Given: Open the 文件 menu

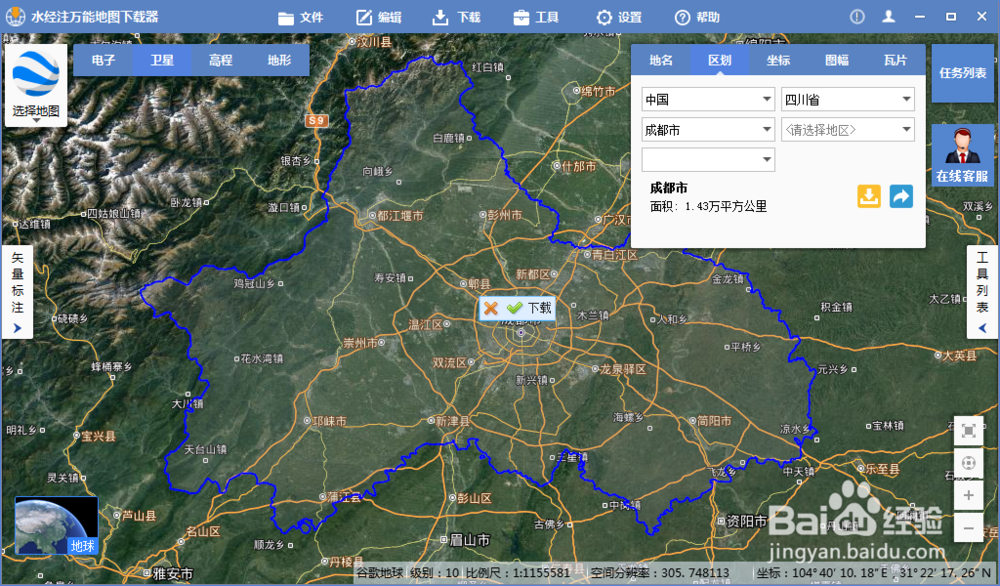Looking at the screenshot, I should tap(301, 17).
